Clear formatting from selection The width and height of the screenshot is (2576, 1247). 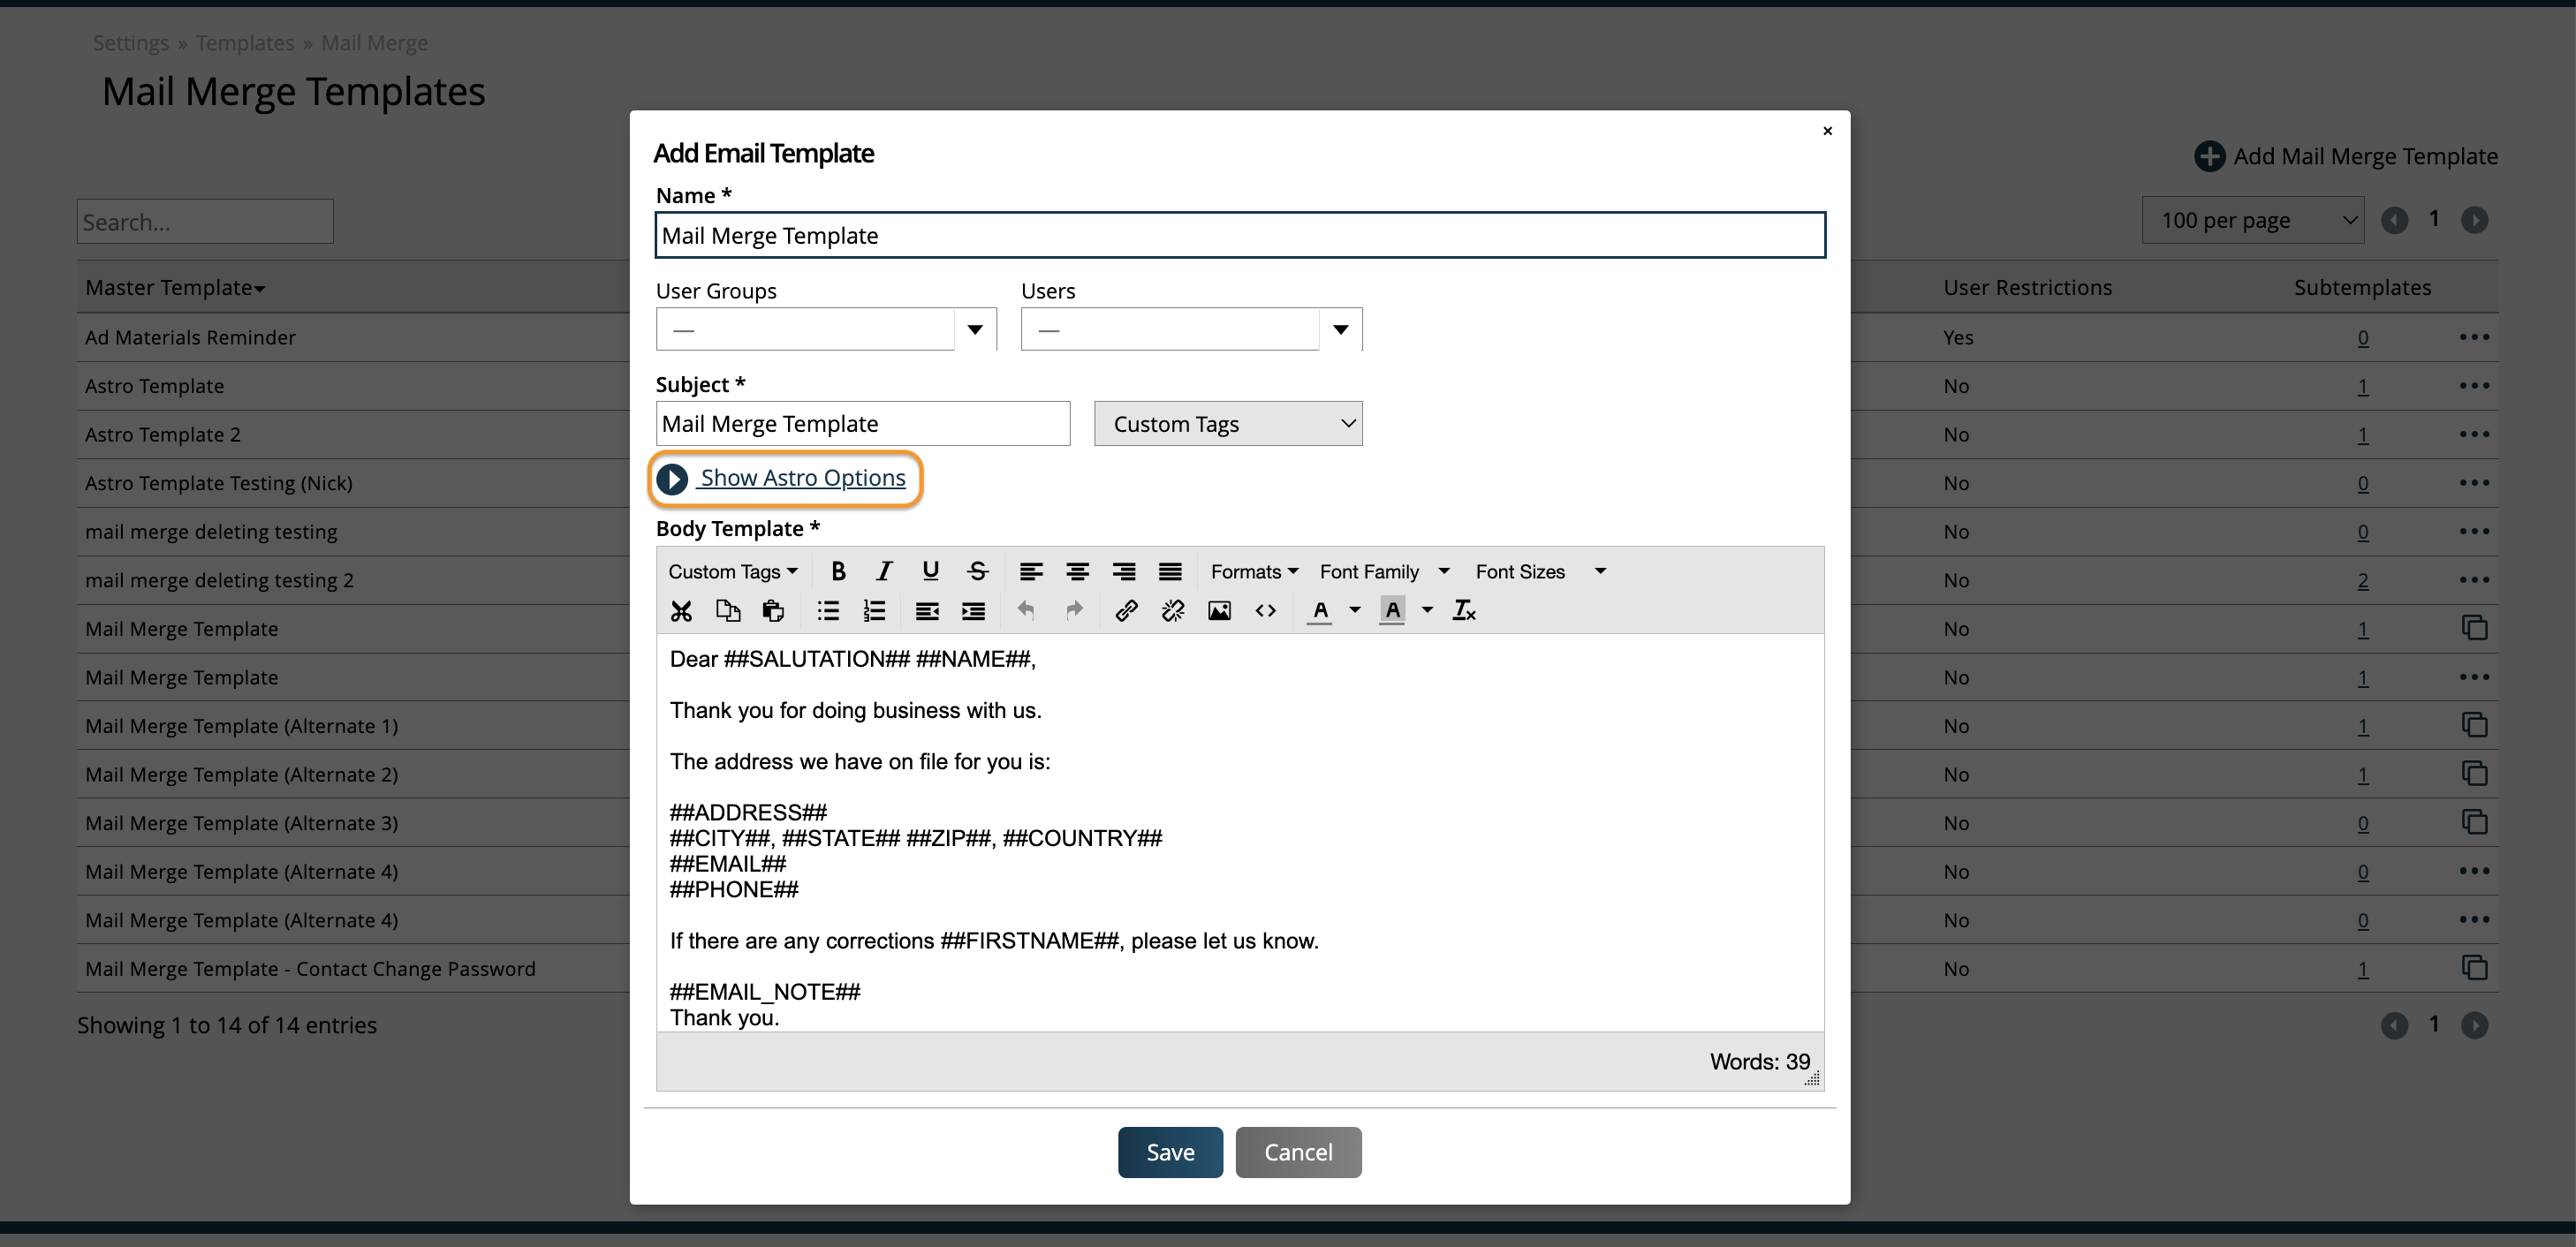click(1464, 610)
